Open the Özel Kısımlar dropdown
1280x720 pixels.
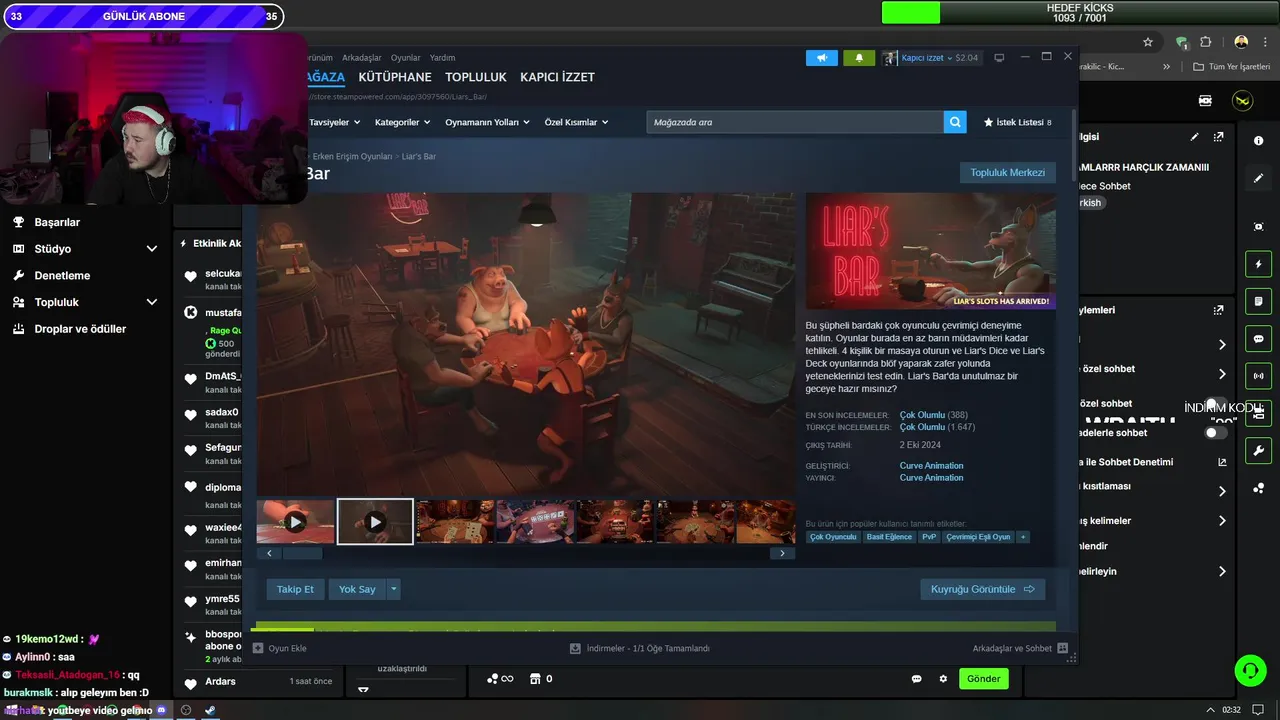click(576, 122)
